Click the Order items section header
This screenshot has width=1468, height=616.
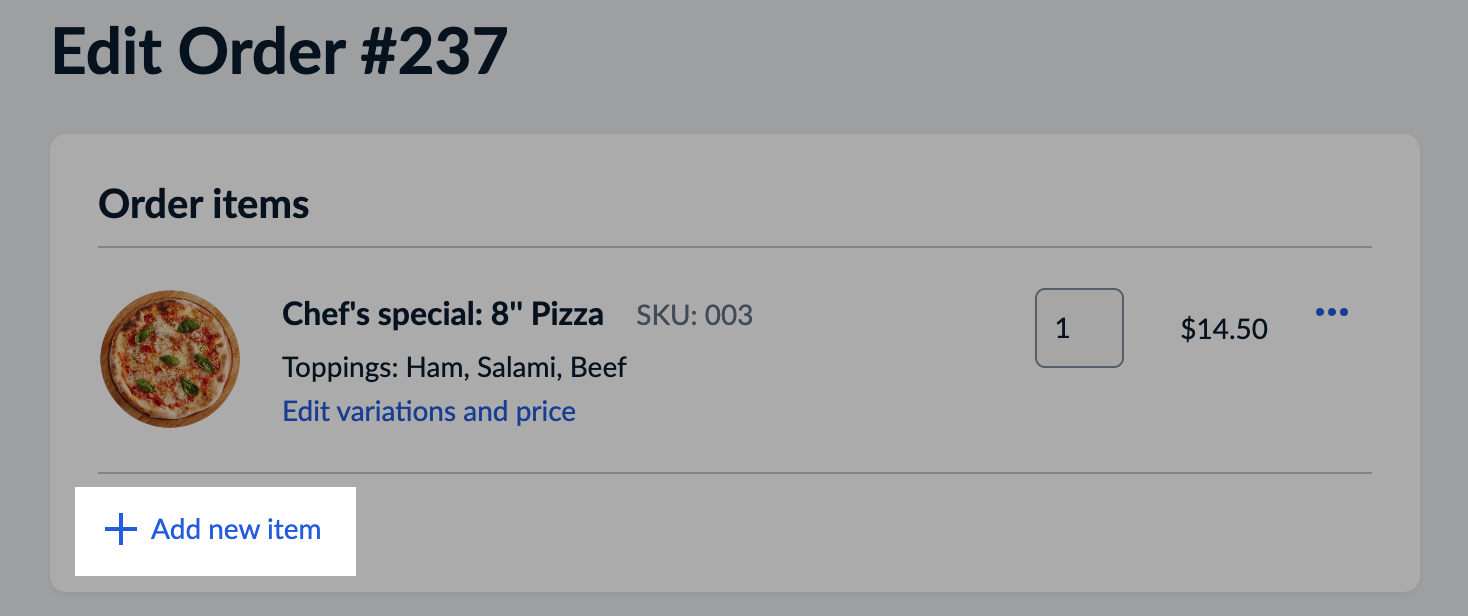(203, 204)
